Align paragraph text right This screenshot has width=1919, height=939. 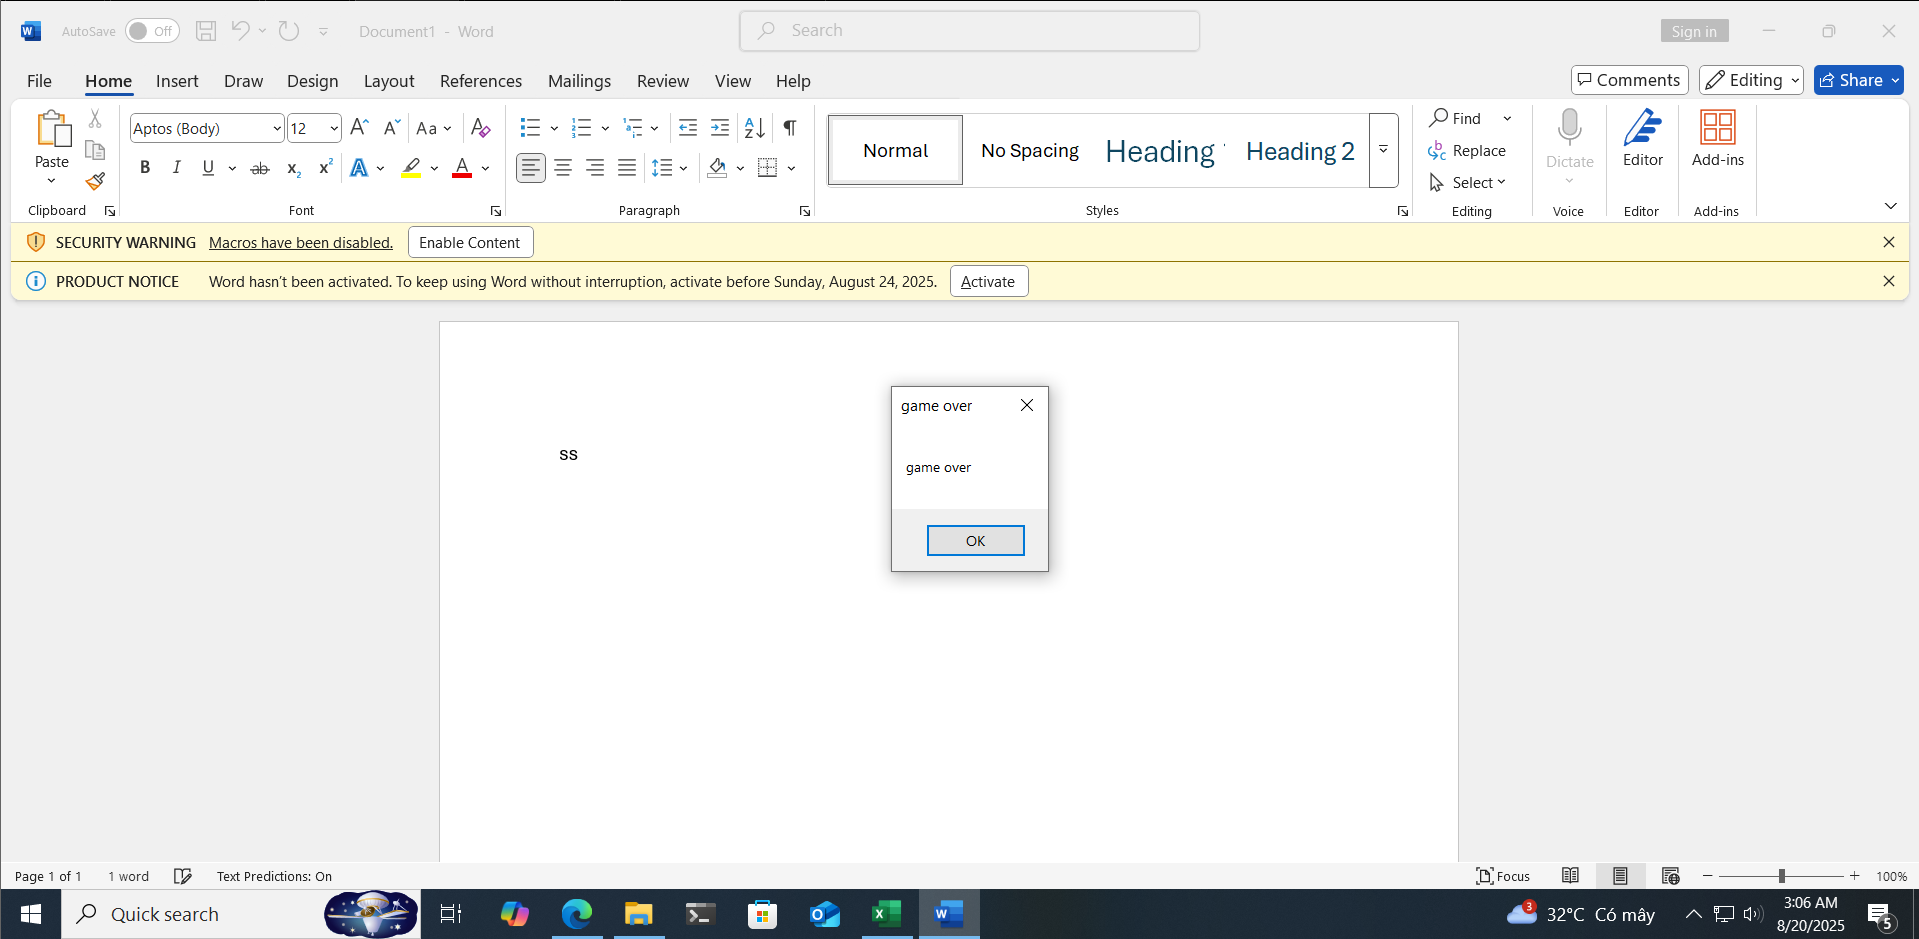pyautogui.click(x=595, y=168)
